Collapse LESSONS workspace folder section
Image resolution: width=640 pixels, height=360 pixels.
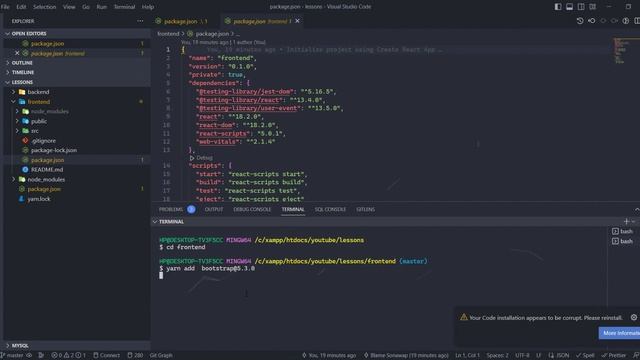[x=78, y=82]
